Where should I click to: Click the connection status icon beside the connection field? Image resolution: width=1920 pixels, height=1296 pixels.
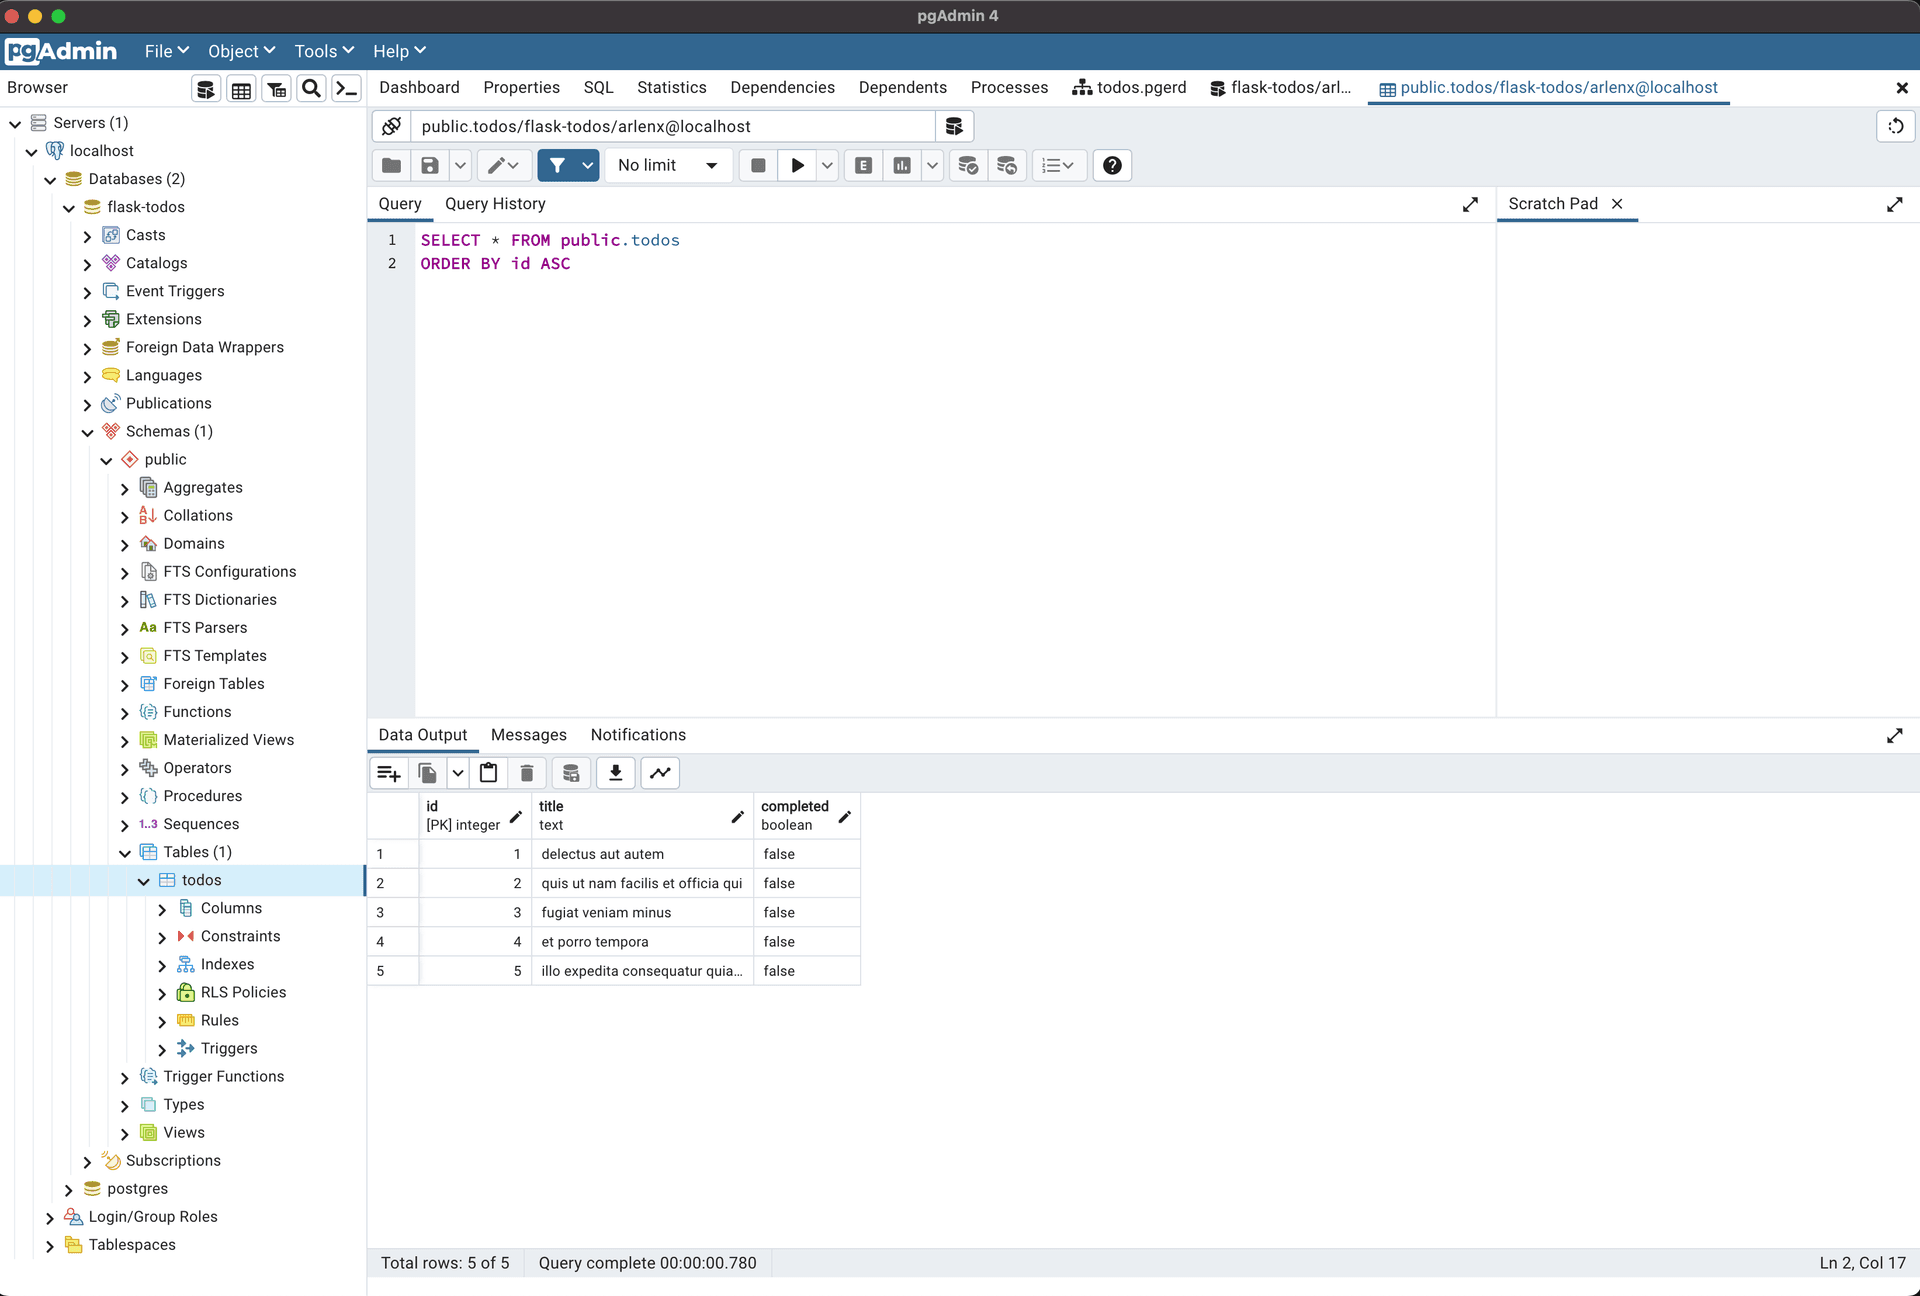(392, 127)
